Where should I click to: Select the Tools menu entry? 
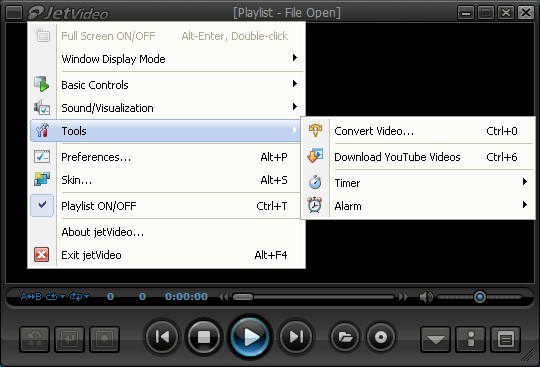click(x=165, y=131)
